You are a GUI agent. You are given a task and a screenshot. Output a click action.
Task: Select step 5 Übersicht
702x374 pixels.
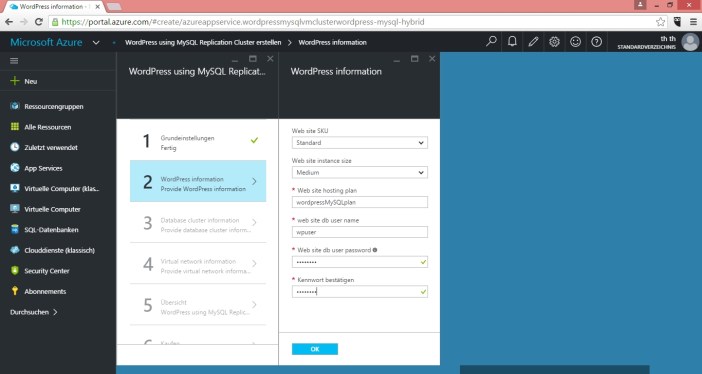[198, 305]
